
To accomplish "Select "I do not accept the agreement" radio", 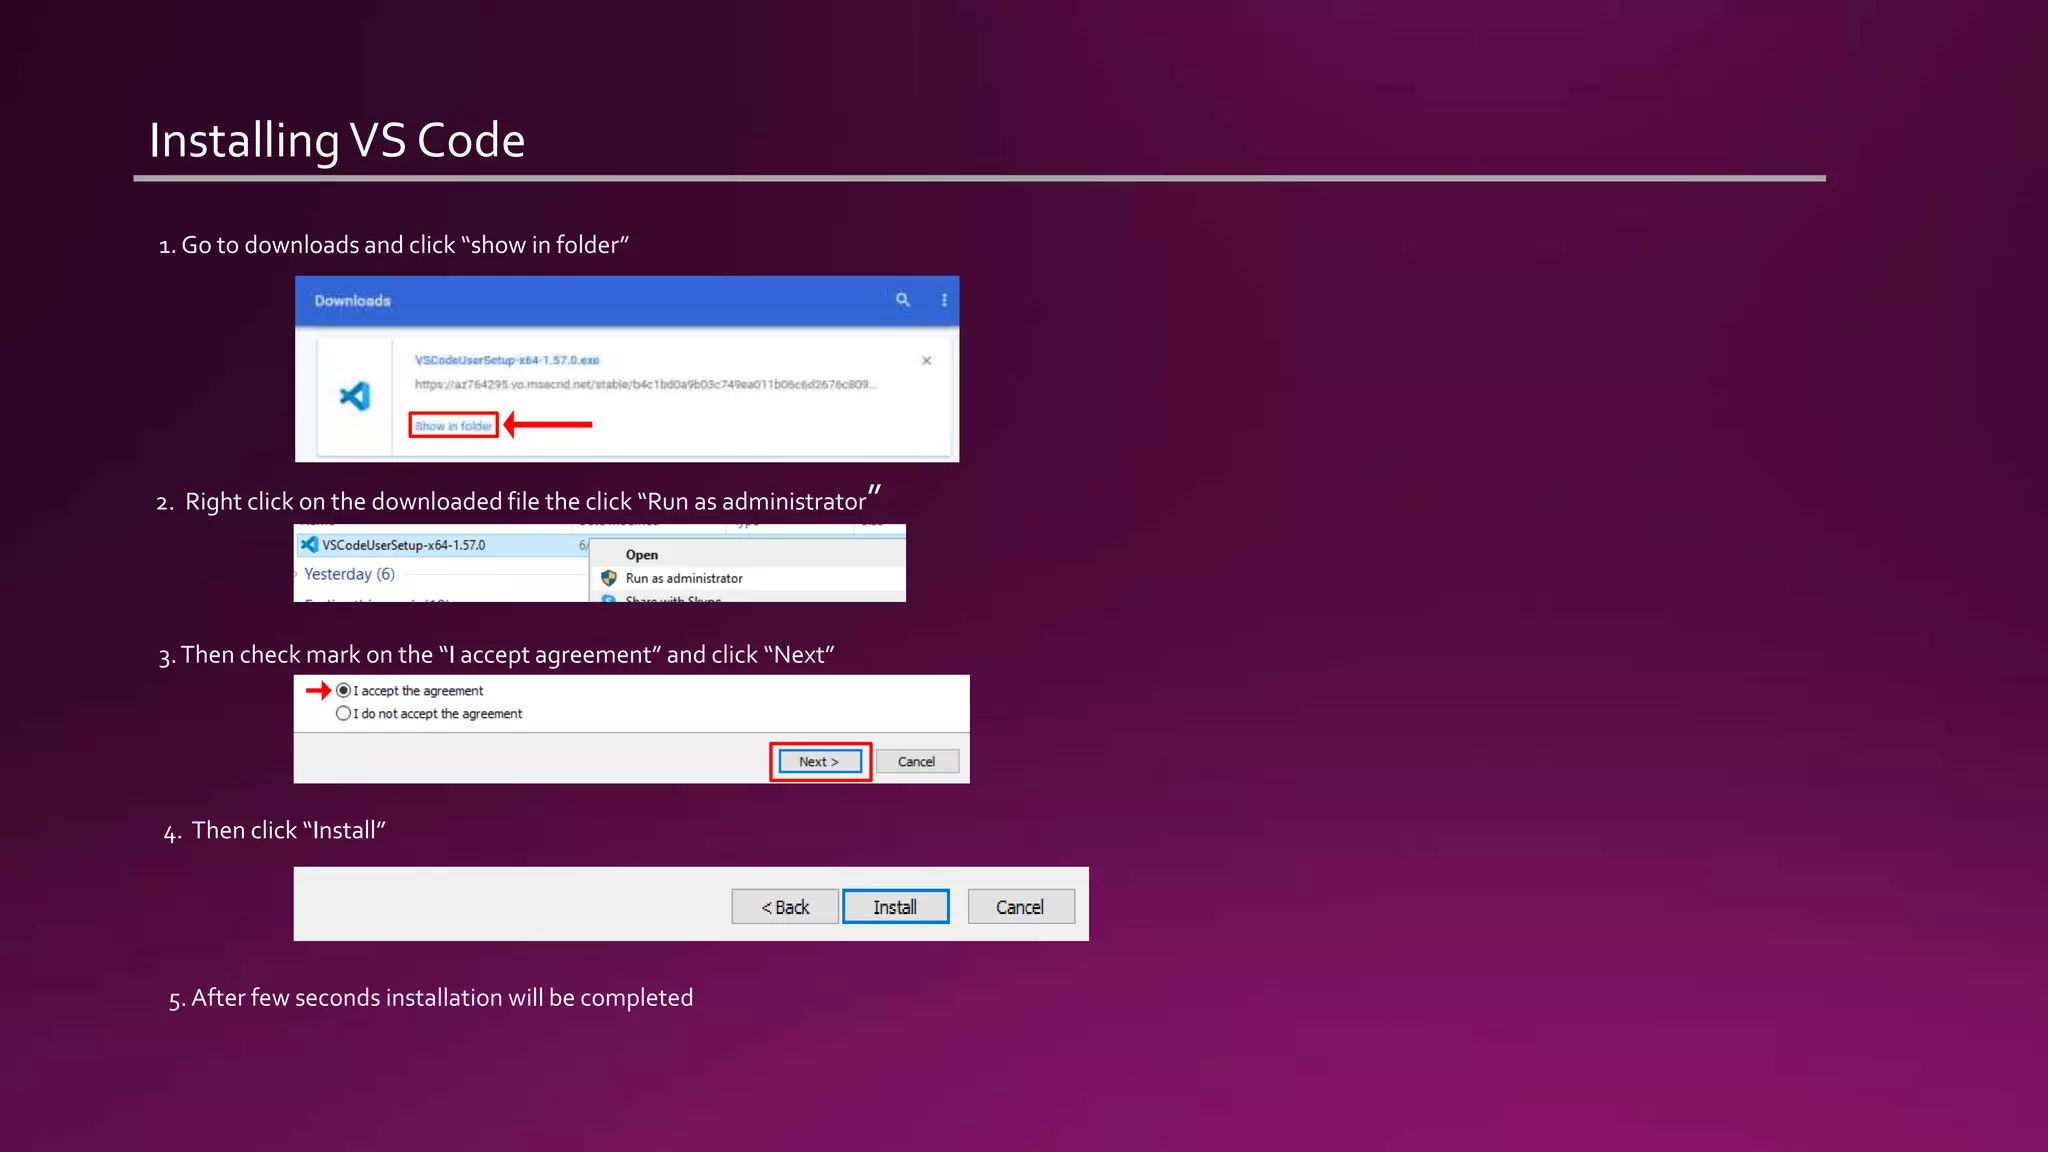I will tap(344, 714).
